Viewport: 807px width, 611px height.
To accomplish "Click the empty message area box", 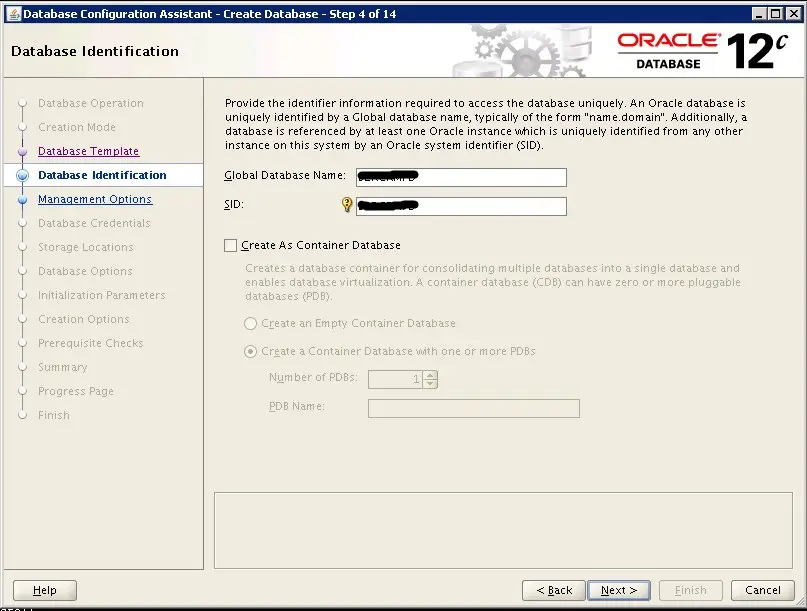I will pos(503,531).
